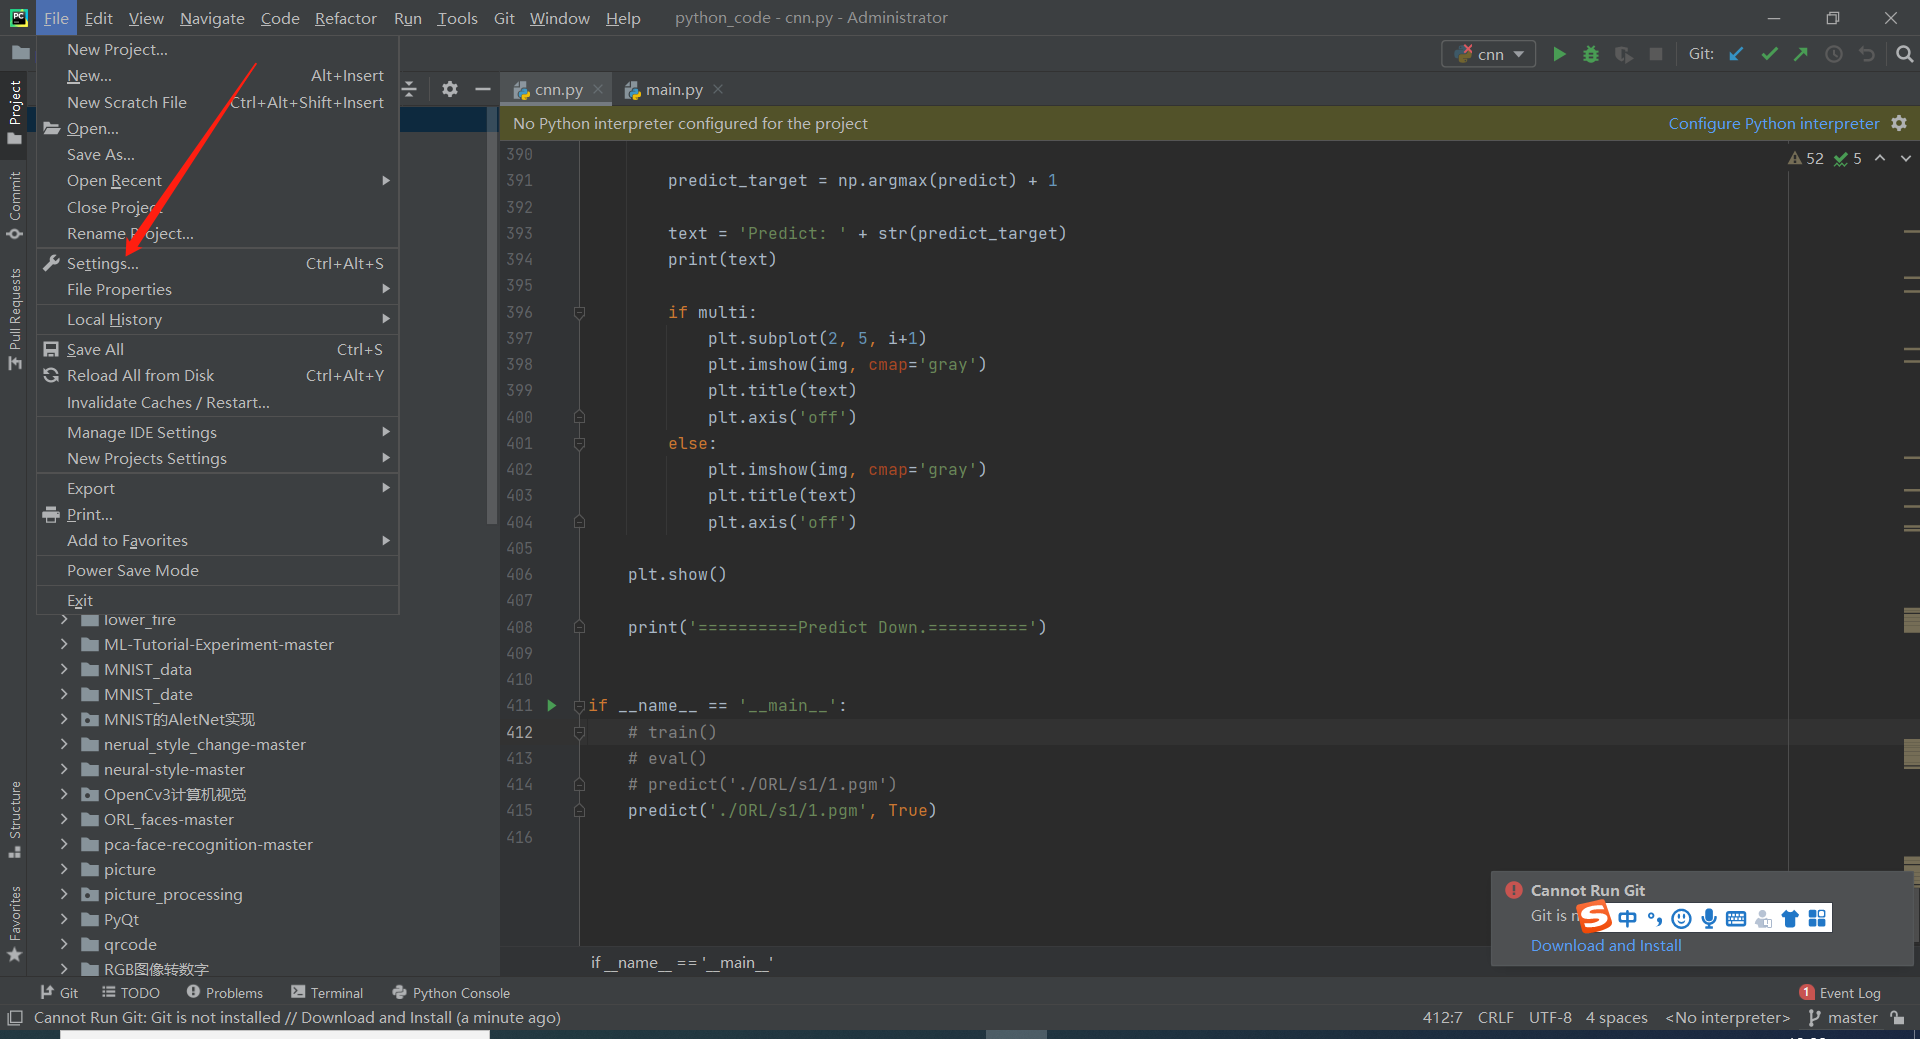Viewport: 1920px width, 1039px height.
Task: Click 4 spaces indent widget
Action: point(1616,1018)
